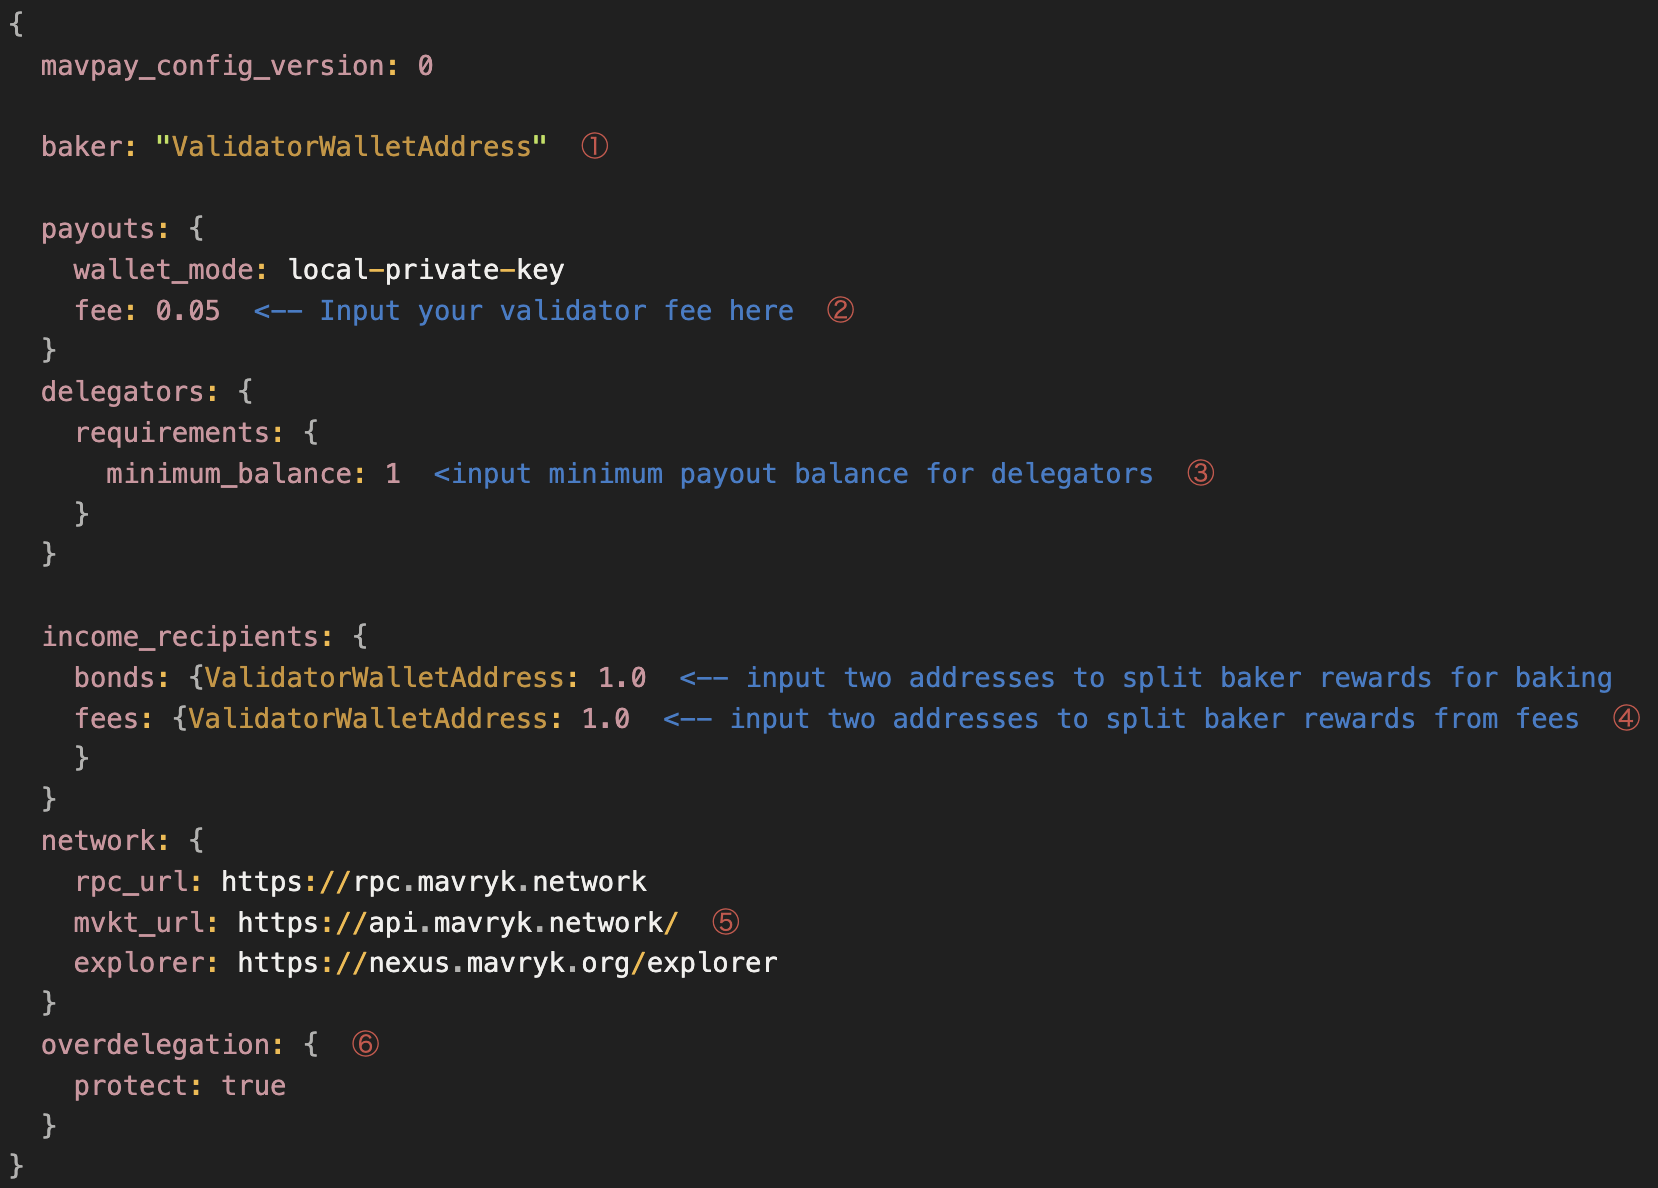Click the fee value 0.05
Image resolution: width=1658 pixels, height=1188 pixels.
point(187,311)
